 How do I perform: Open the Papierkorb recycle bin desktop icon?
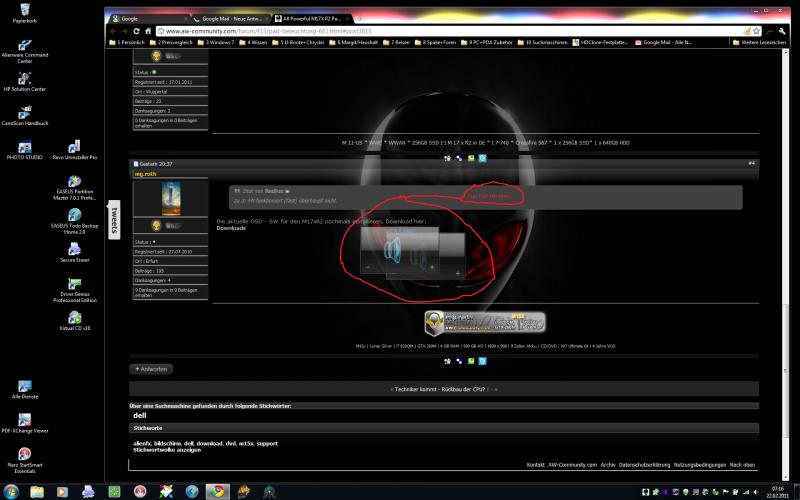click(x=24, y=13)
